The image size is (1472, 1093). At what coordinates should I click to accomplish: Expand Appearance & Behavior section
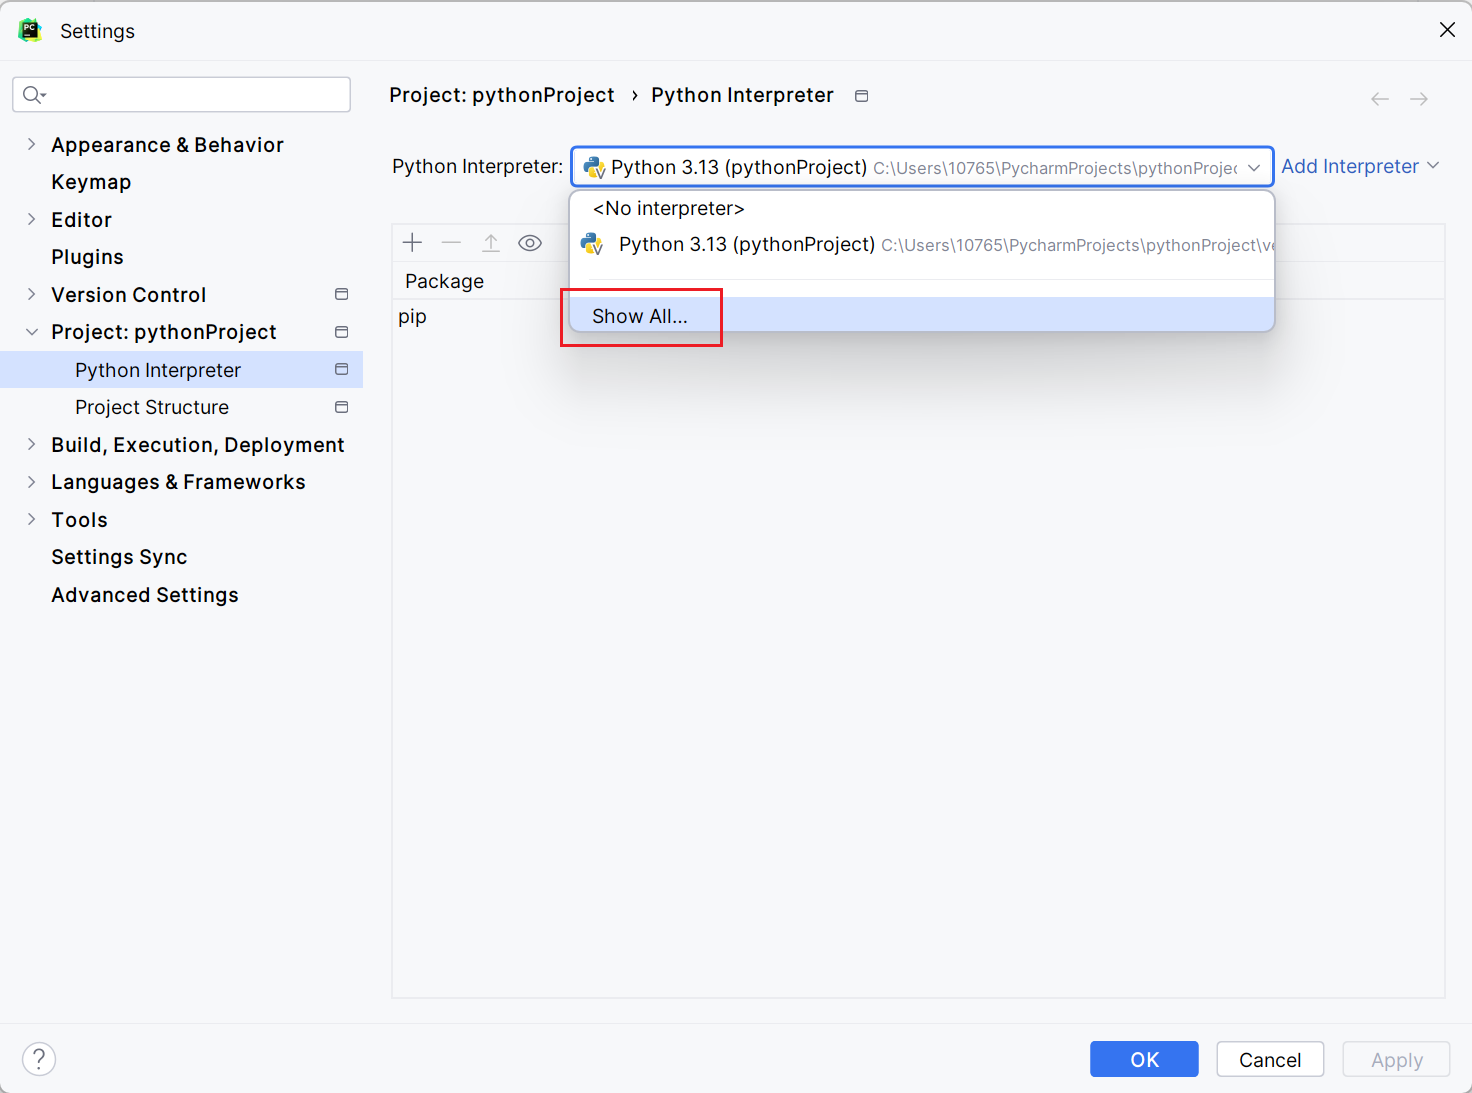click(x=31, y=144)
